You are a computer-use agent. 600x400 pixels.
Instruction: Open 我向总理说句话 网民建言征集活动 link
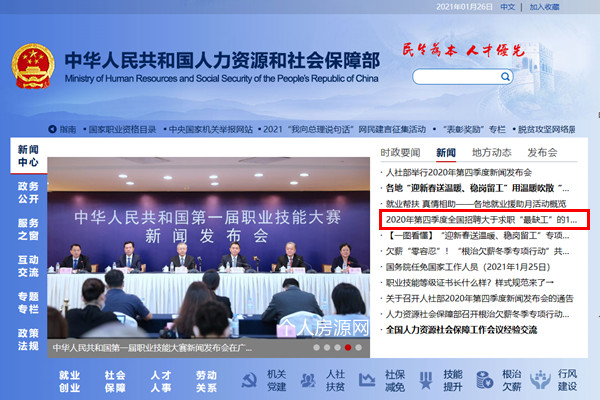pos(344,129)
